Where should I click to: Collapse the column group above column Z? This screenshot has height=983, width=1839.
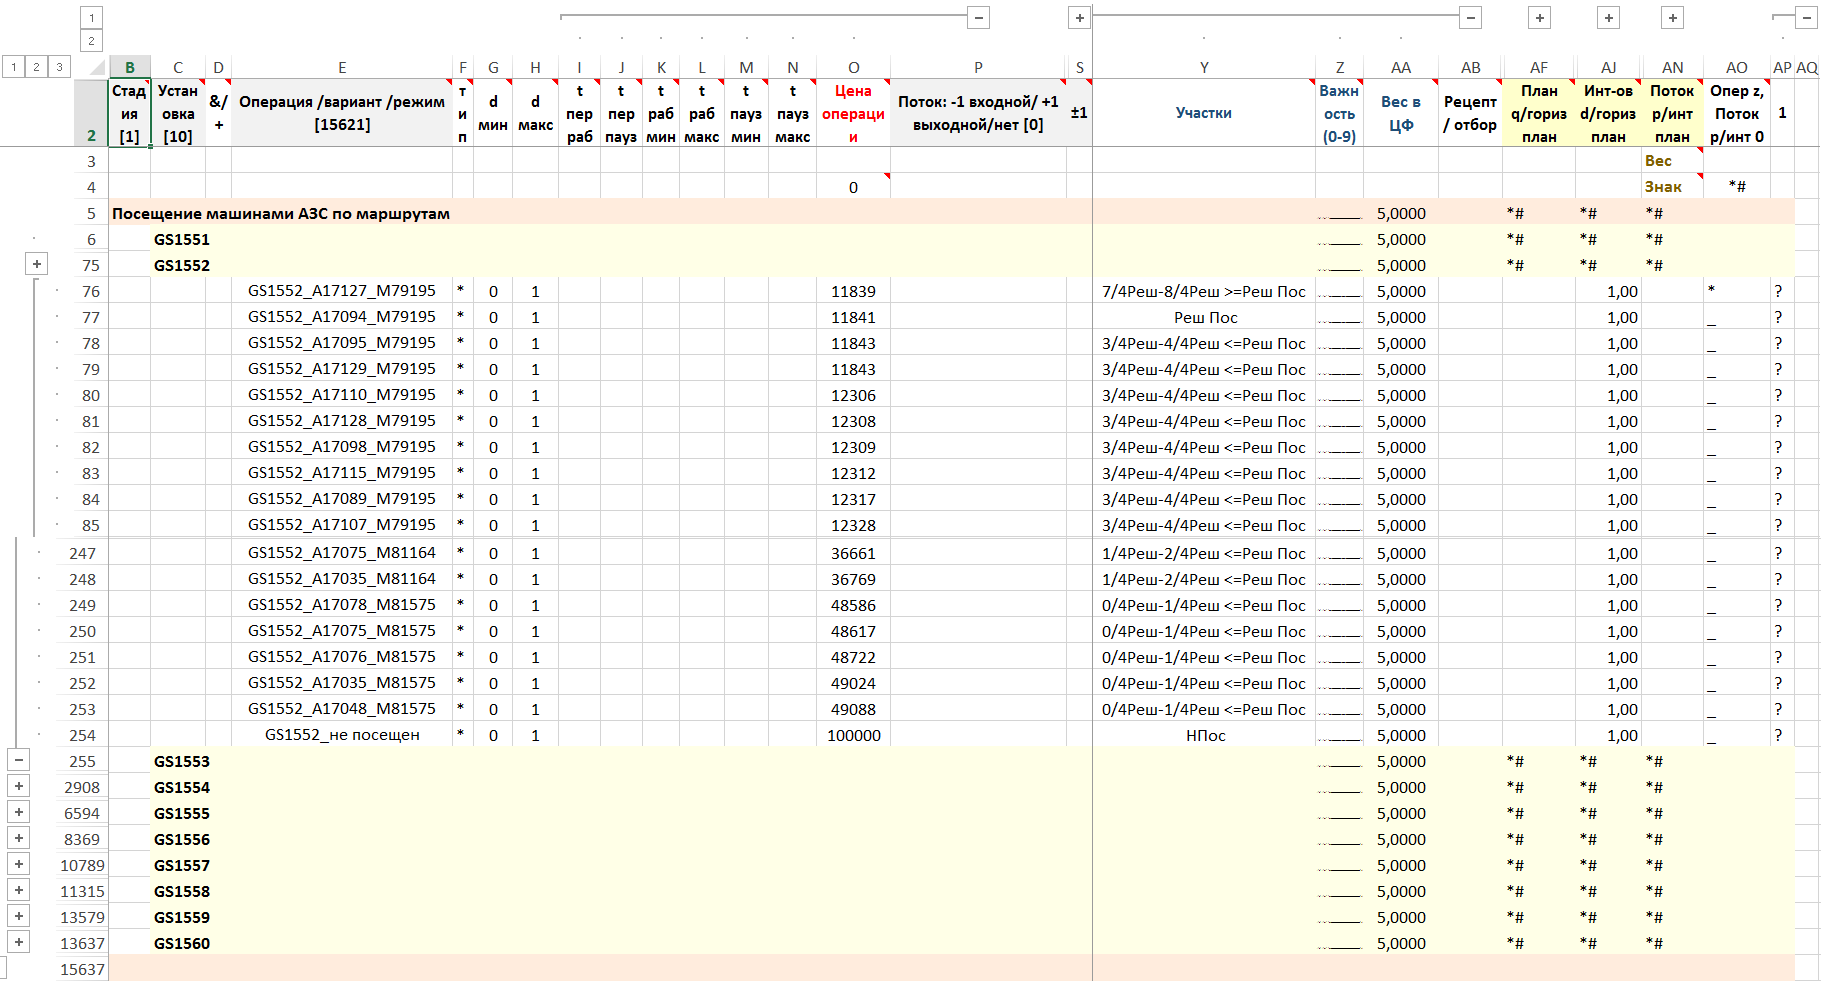[1470, 18]
